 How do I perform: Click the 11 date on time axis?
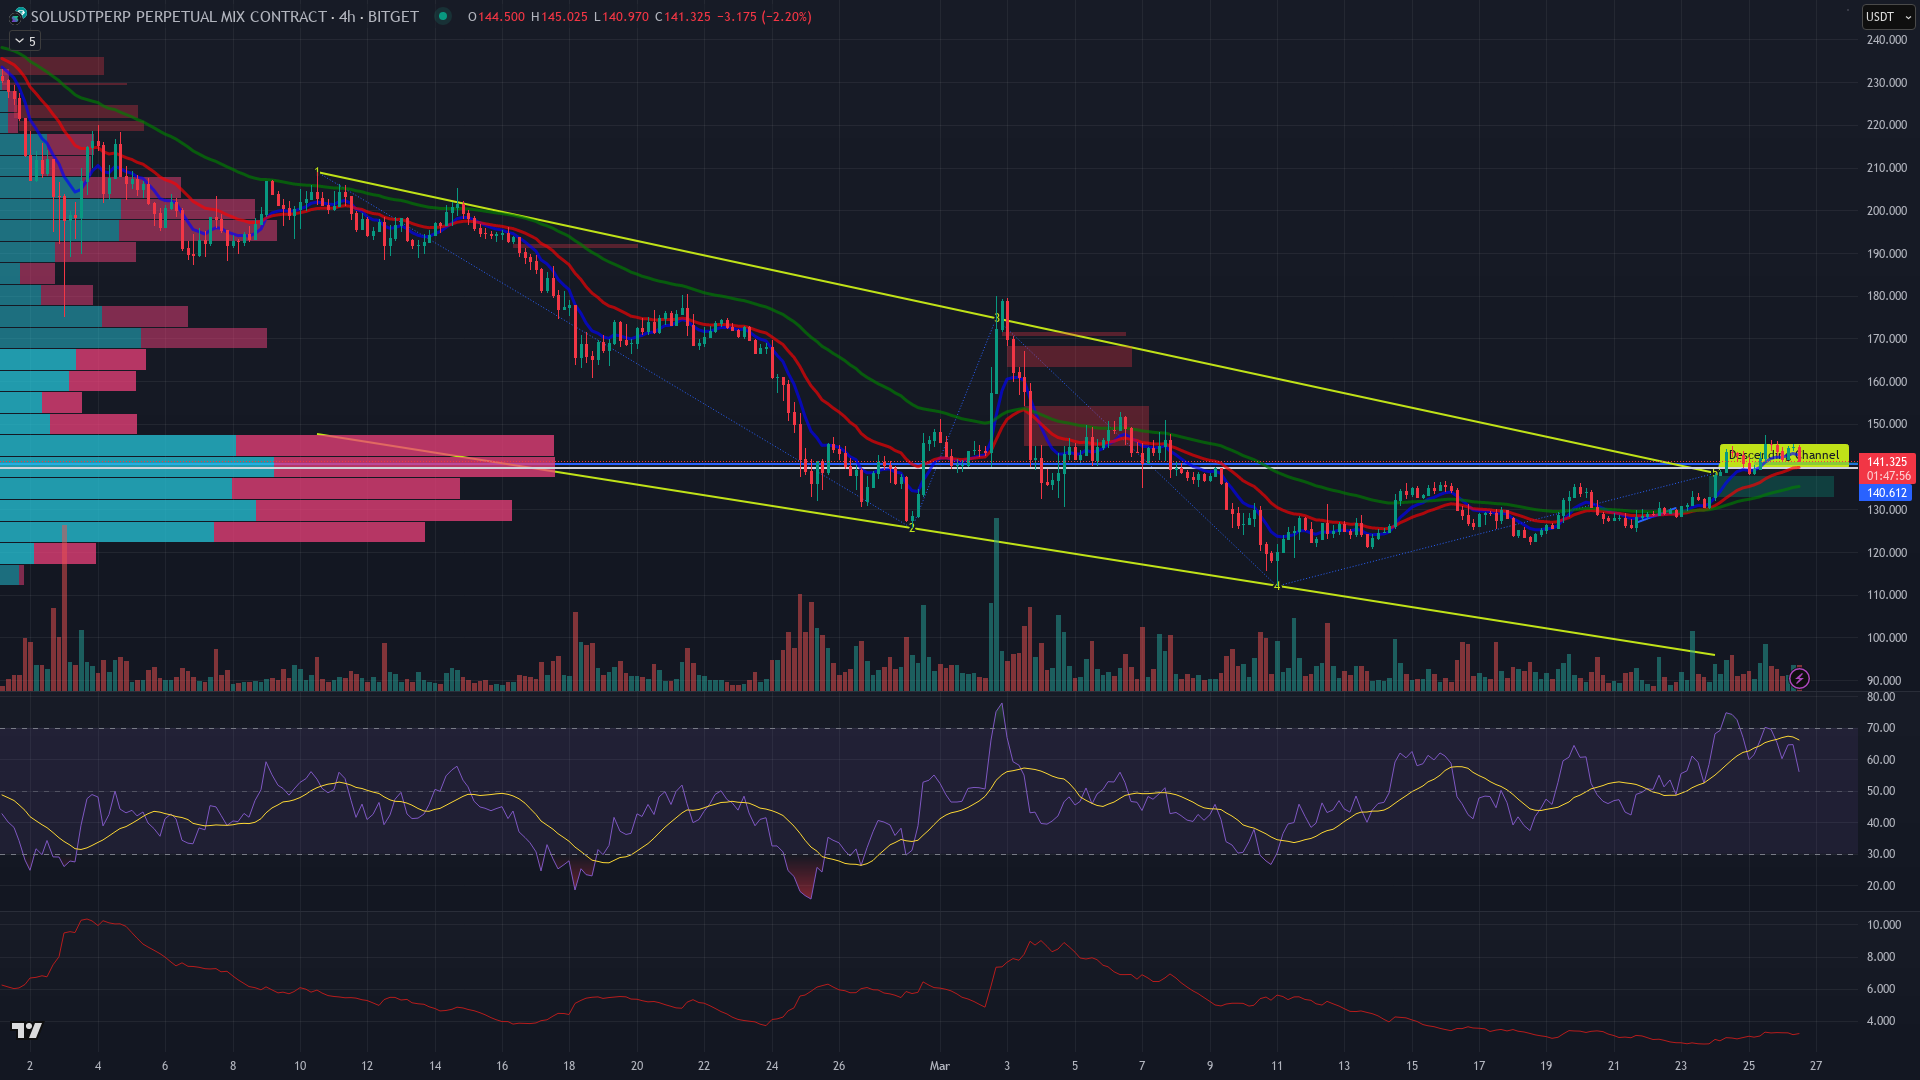(1277, 1066)
